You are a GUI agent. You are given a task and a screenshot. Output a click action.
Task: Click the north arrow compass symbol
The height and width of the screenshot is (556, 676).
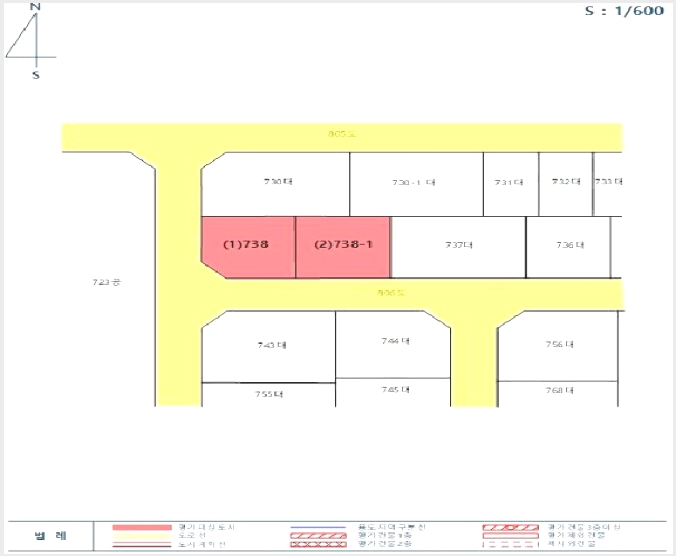pos(31,41)
